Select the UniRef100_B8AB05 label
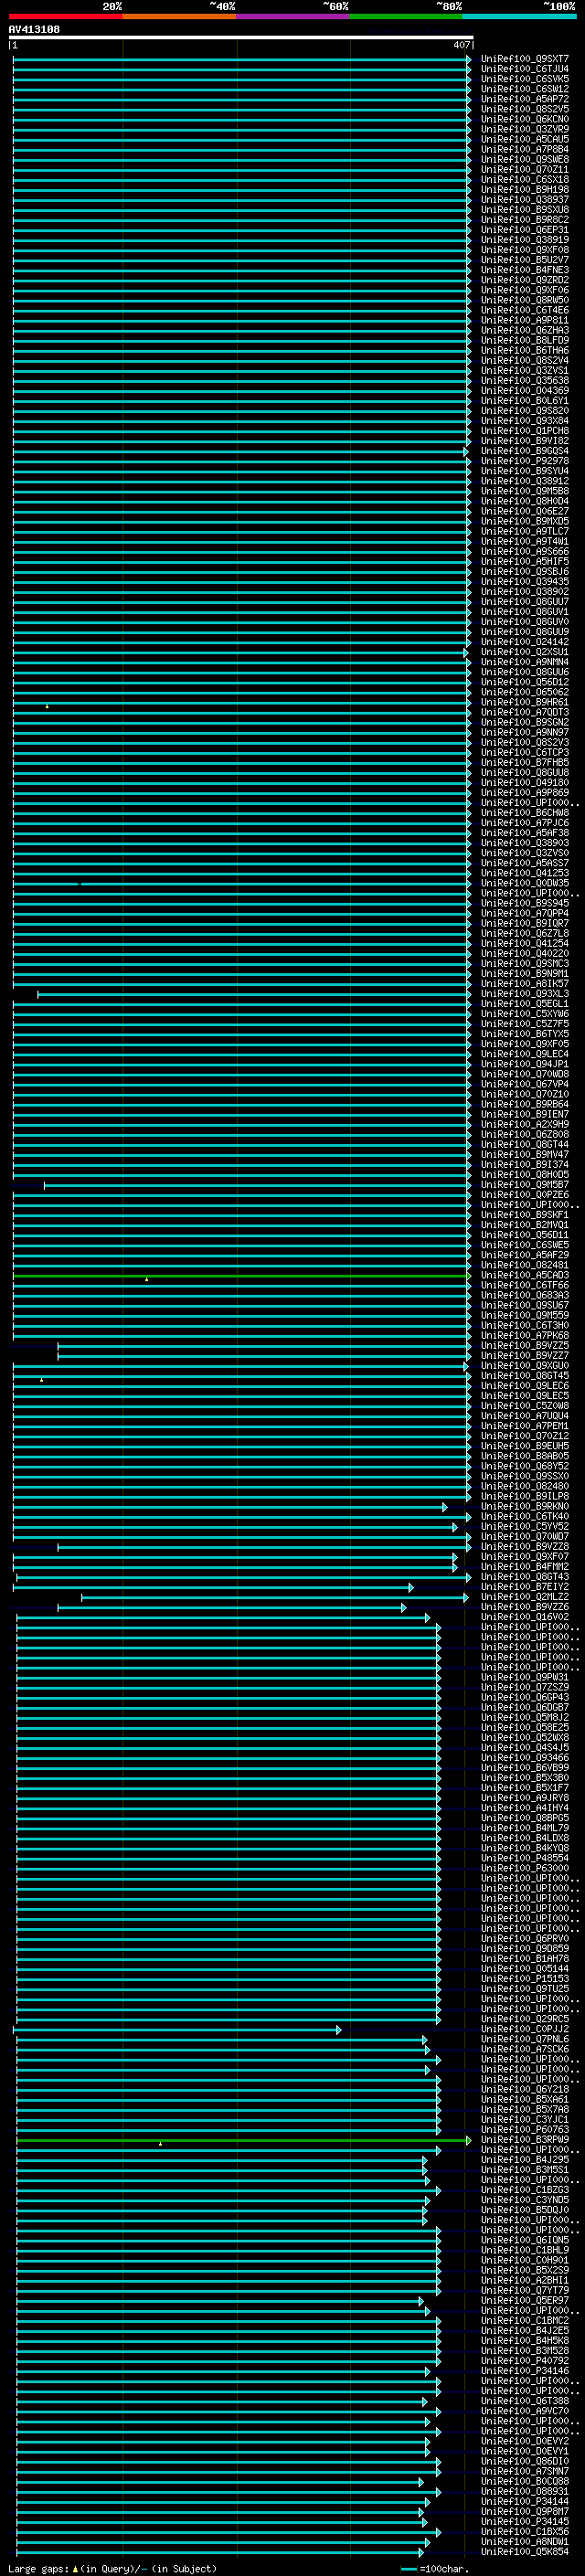 click(x=525, y=1457)
